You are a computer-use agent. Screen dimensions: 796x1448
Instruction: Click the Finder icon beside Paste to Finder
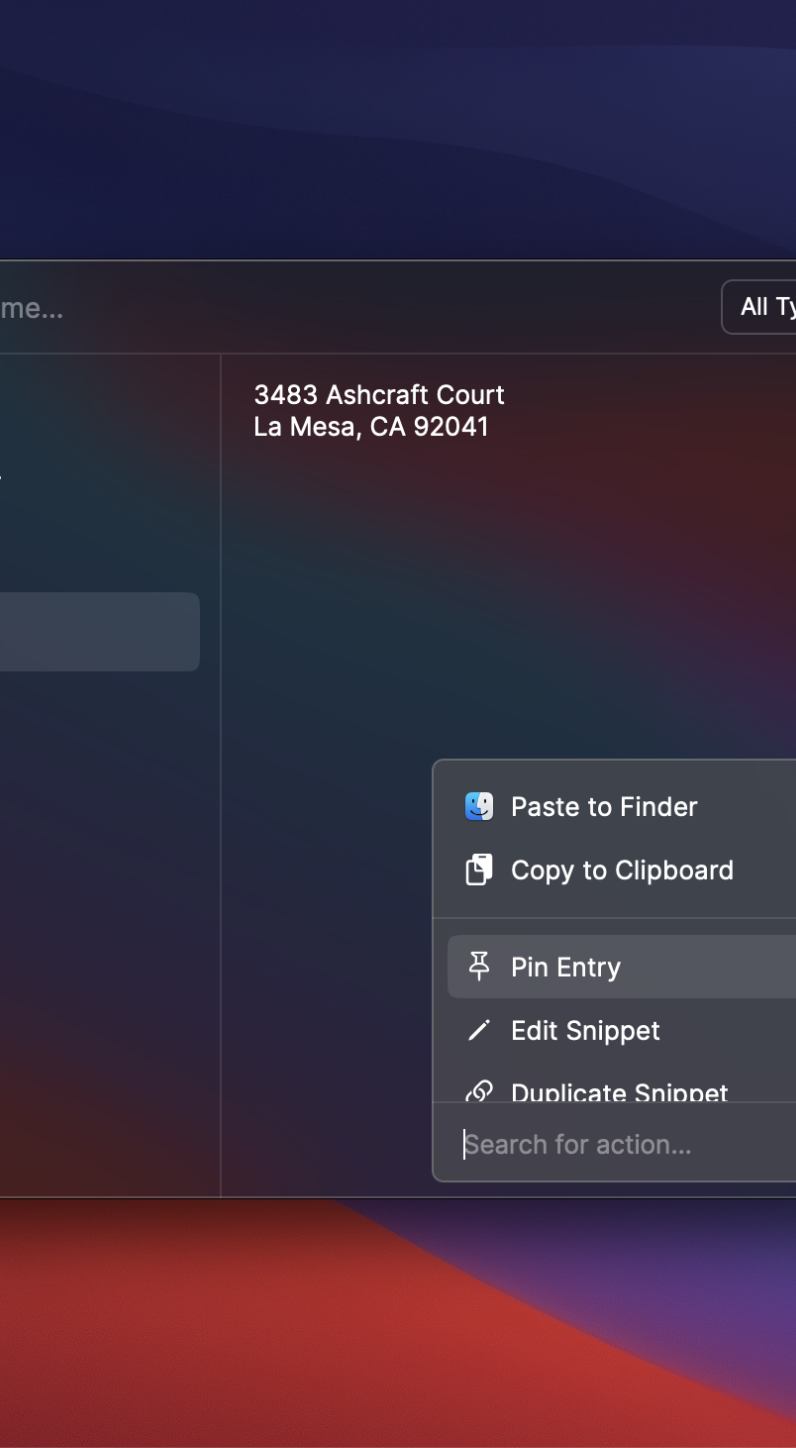pyautogui.click(x=479, y=806)
